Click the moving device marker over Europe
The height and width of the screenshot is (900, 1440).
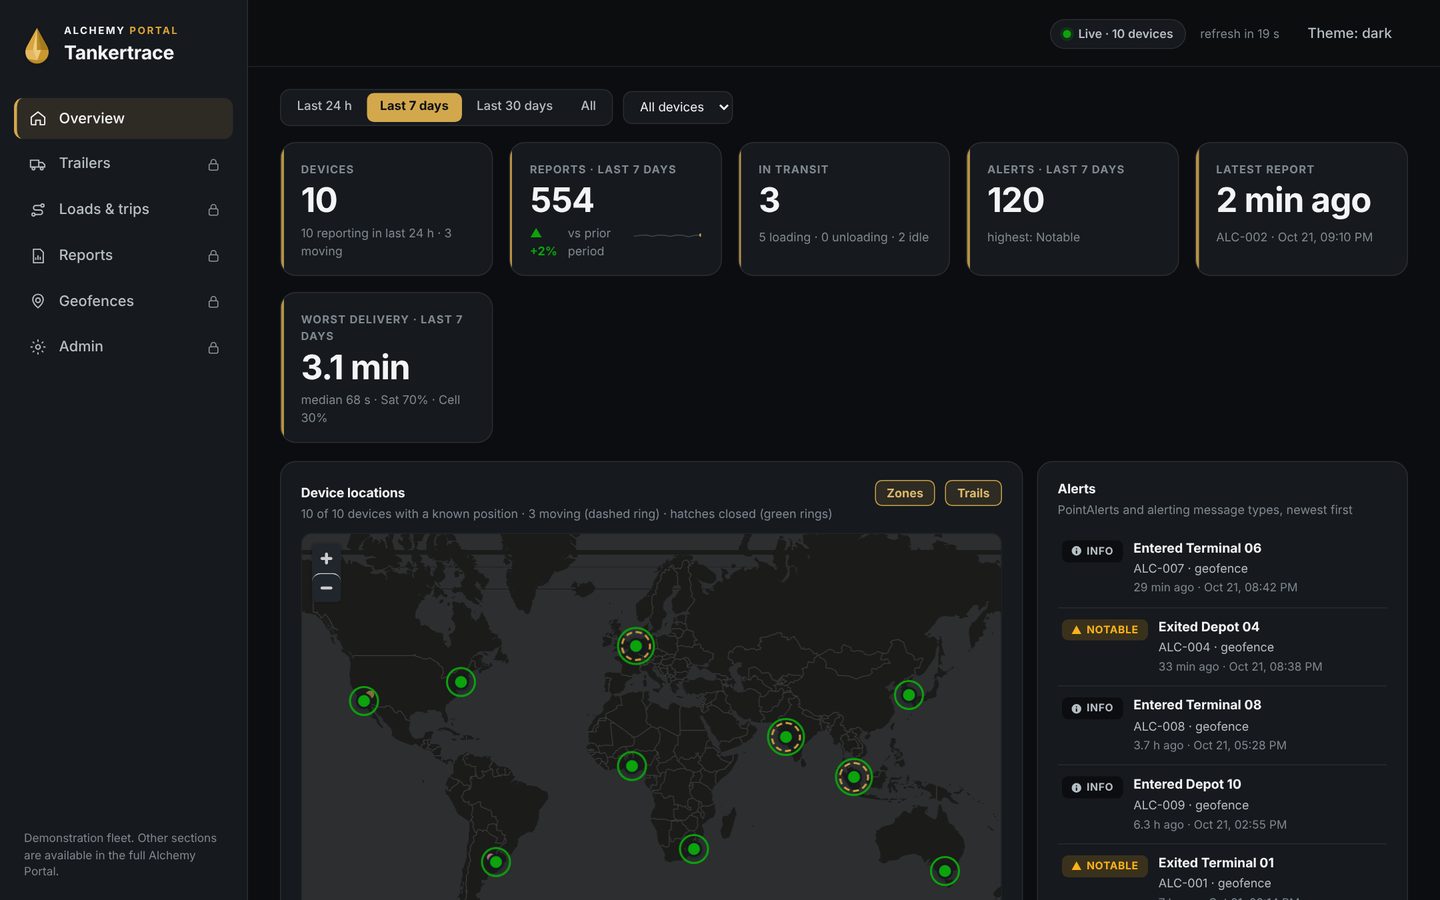[x=636, y=646]
